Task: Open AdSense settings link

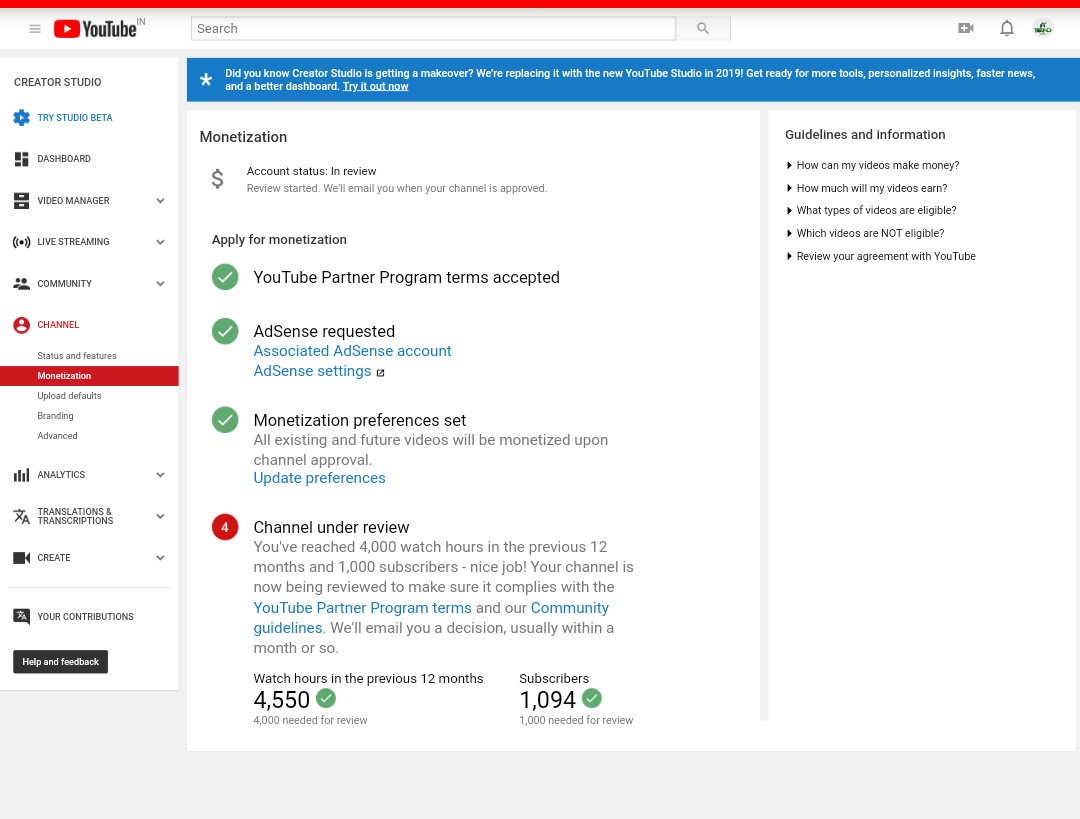Action: [x=312, y=371]
